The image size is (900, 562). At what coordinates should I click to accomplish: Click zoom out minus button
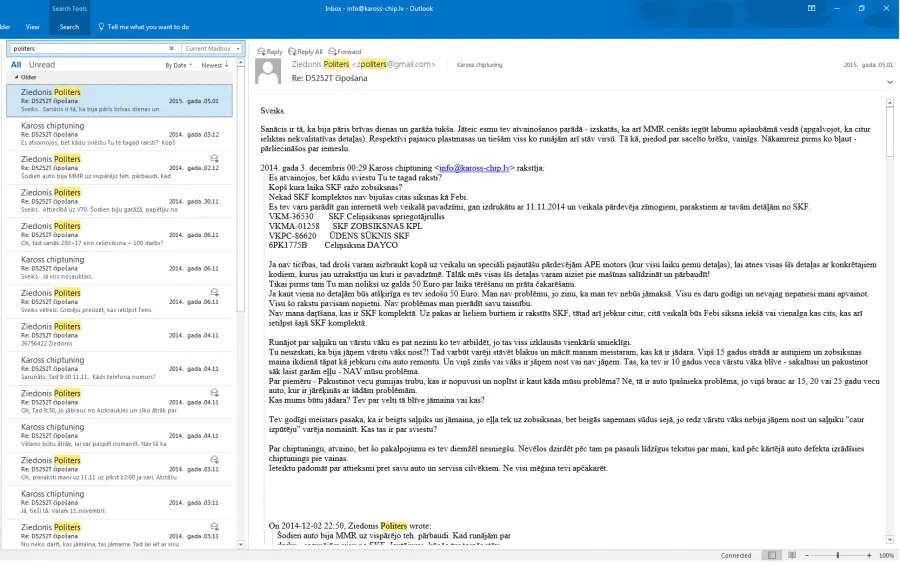pos(807,555)
